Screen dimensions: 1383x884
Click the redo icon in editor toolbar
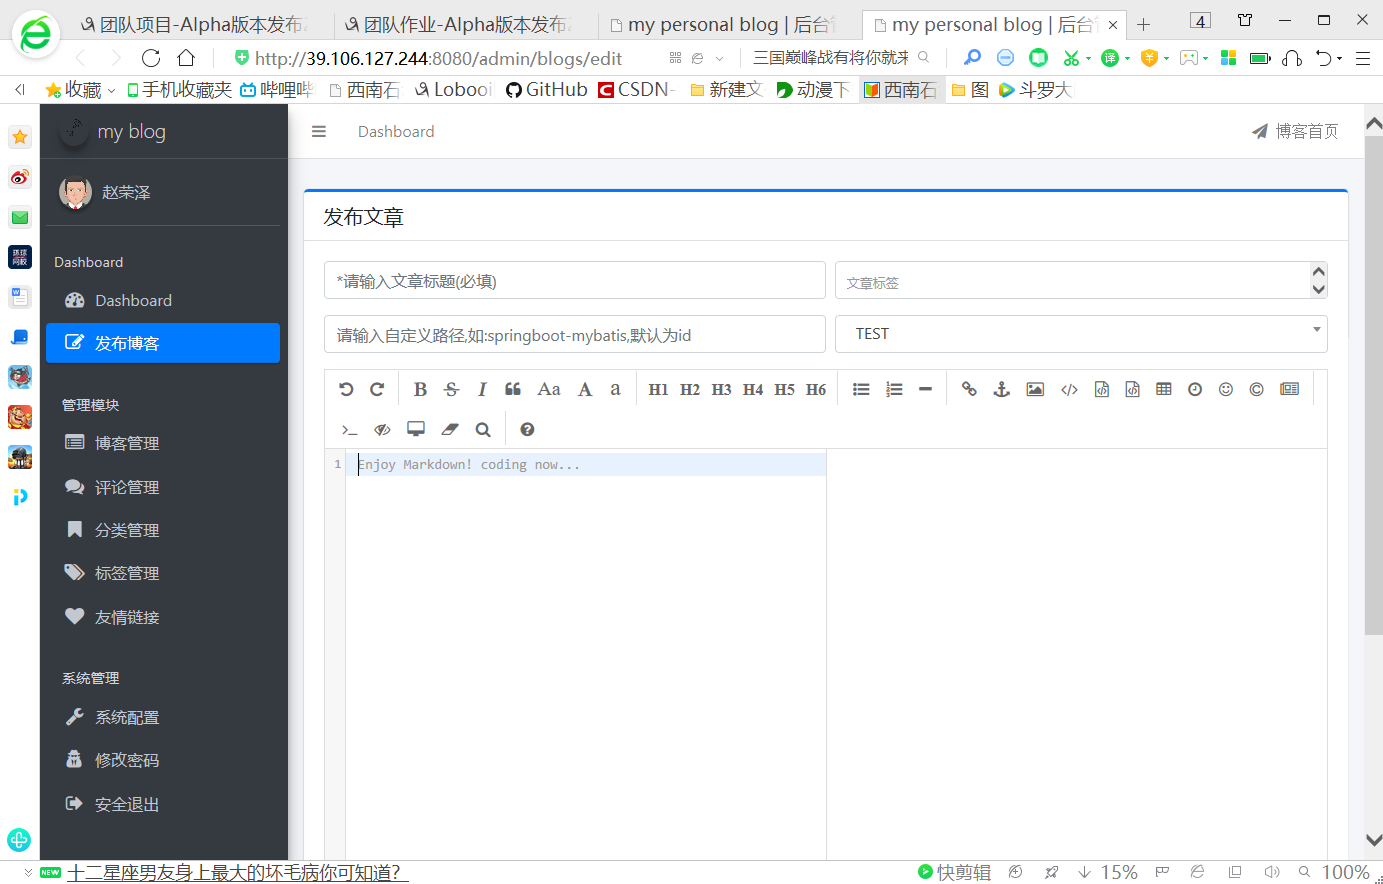[377, 389]
